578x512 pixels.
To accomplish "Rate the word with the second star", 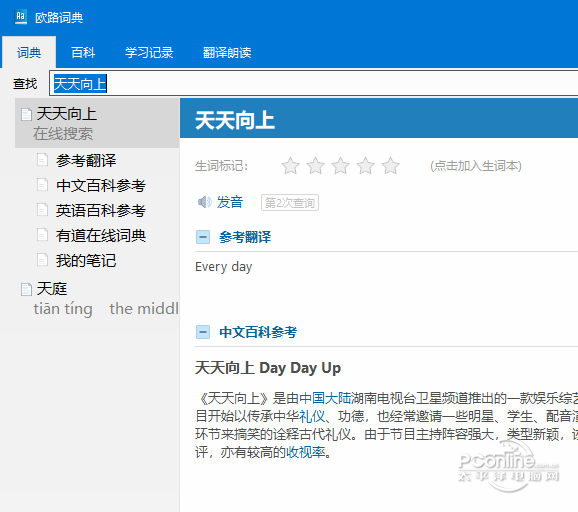I will click(x=316, y=166).
